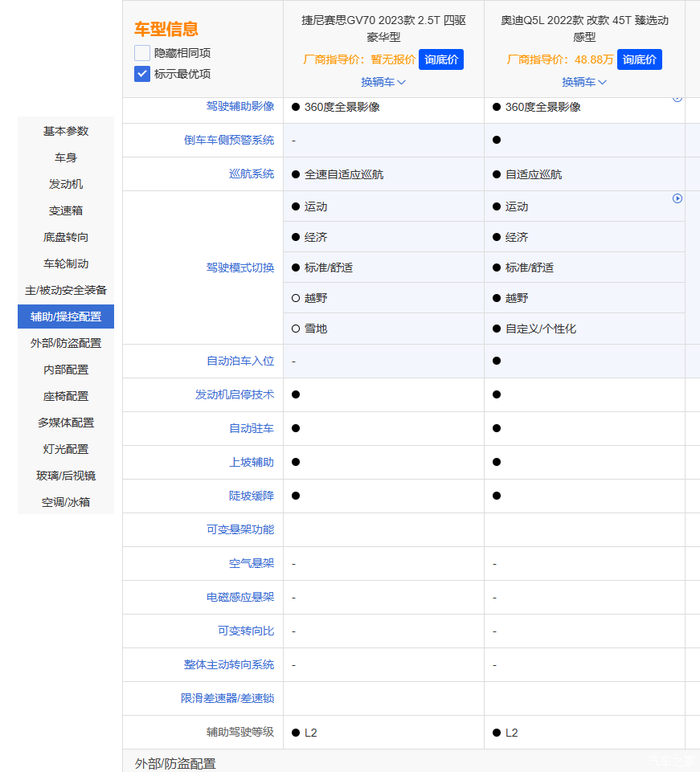The image size is (700, 772).
Task: Click the 发动机启停技术 link
Action: [234, 395]
